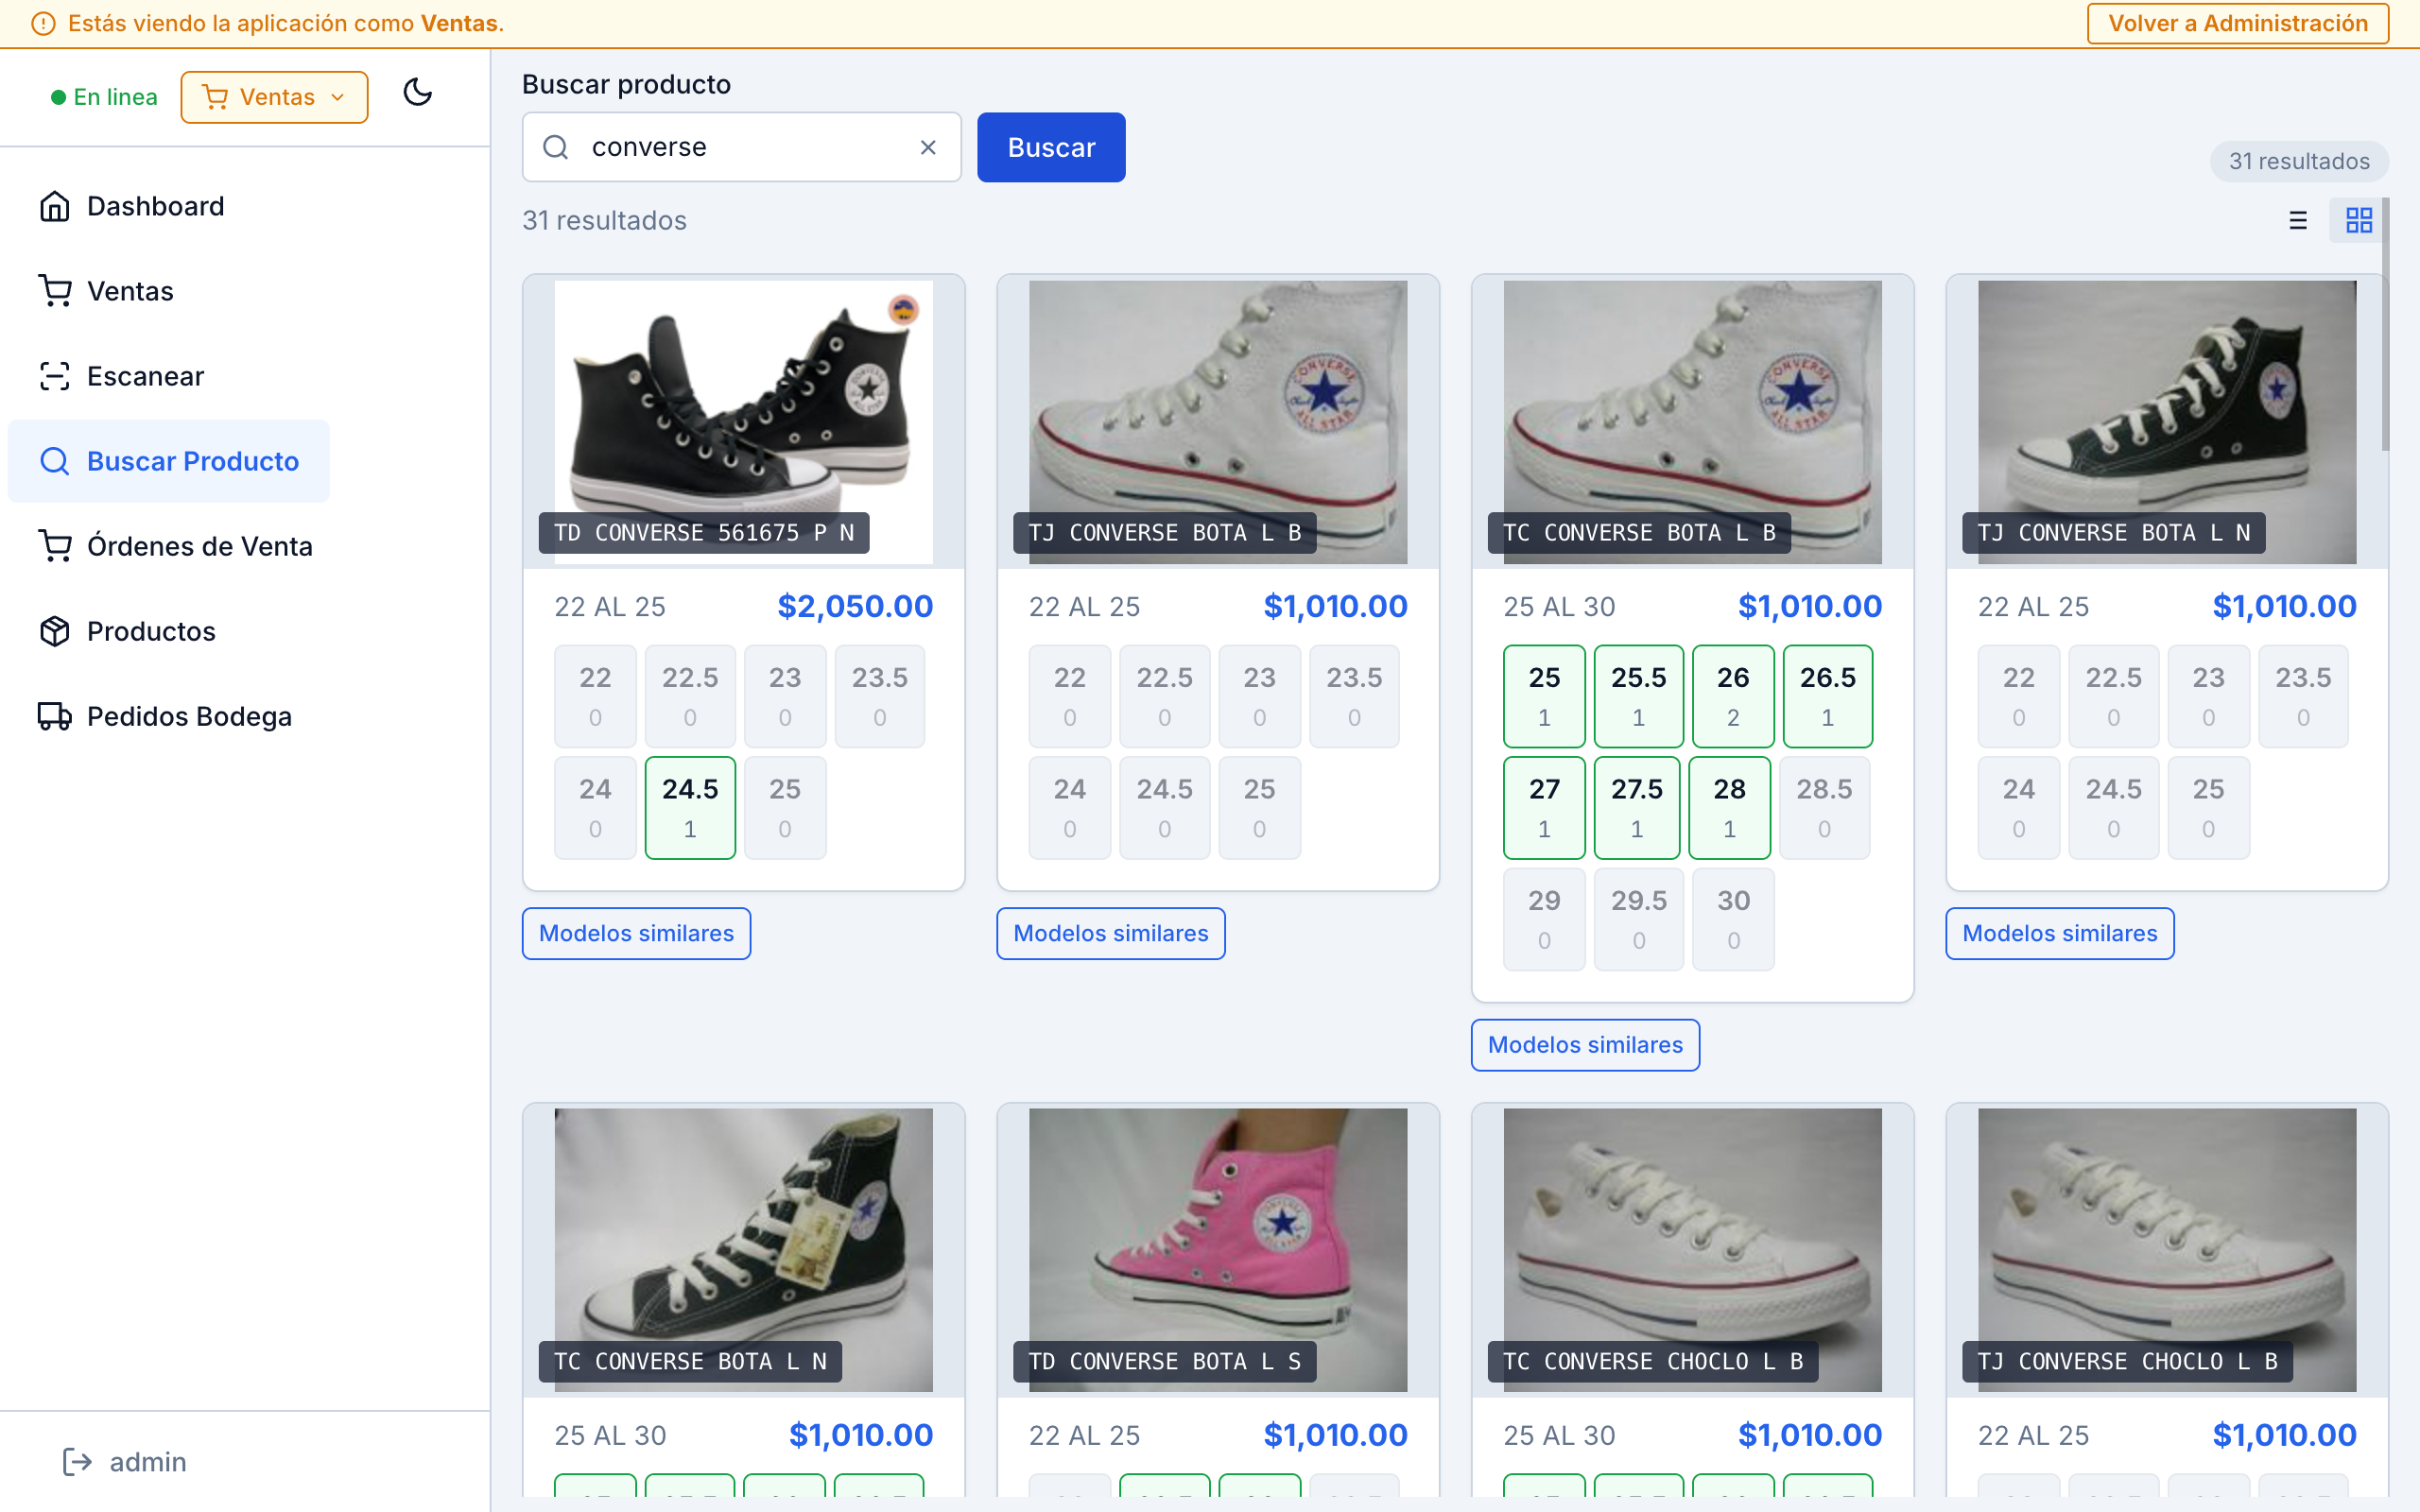Open the Ventas role dropdown

pyautogui.click(x=274, y=97)
